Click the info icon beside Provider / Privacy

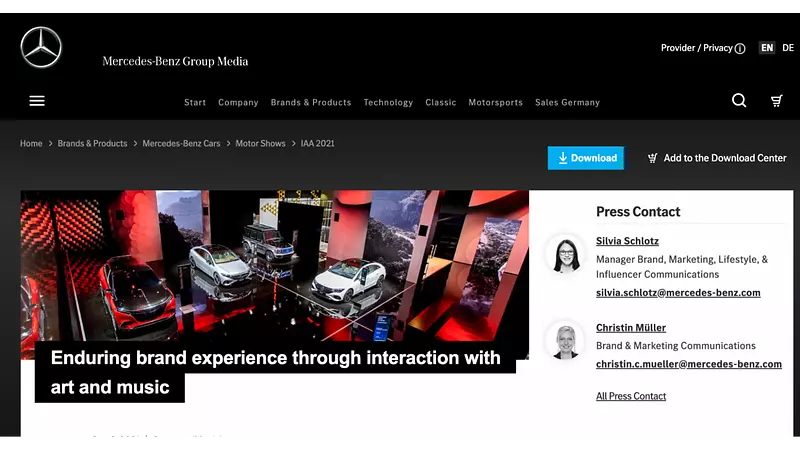pyautogui.click(x=740, y=48)
